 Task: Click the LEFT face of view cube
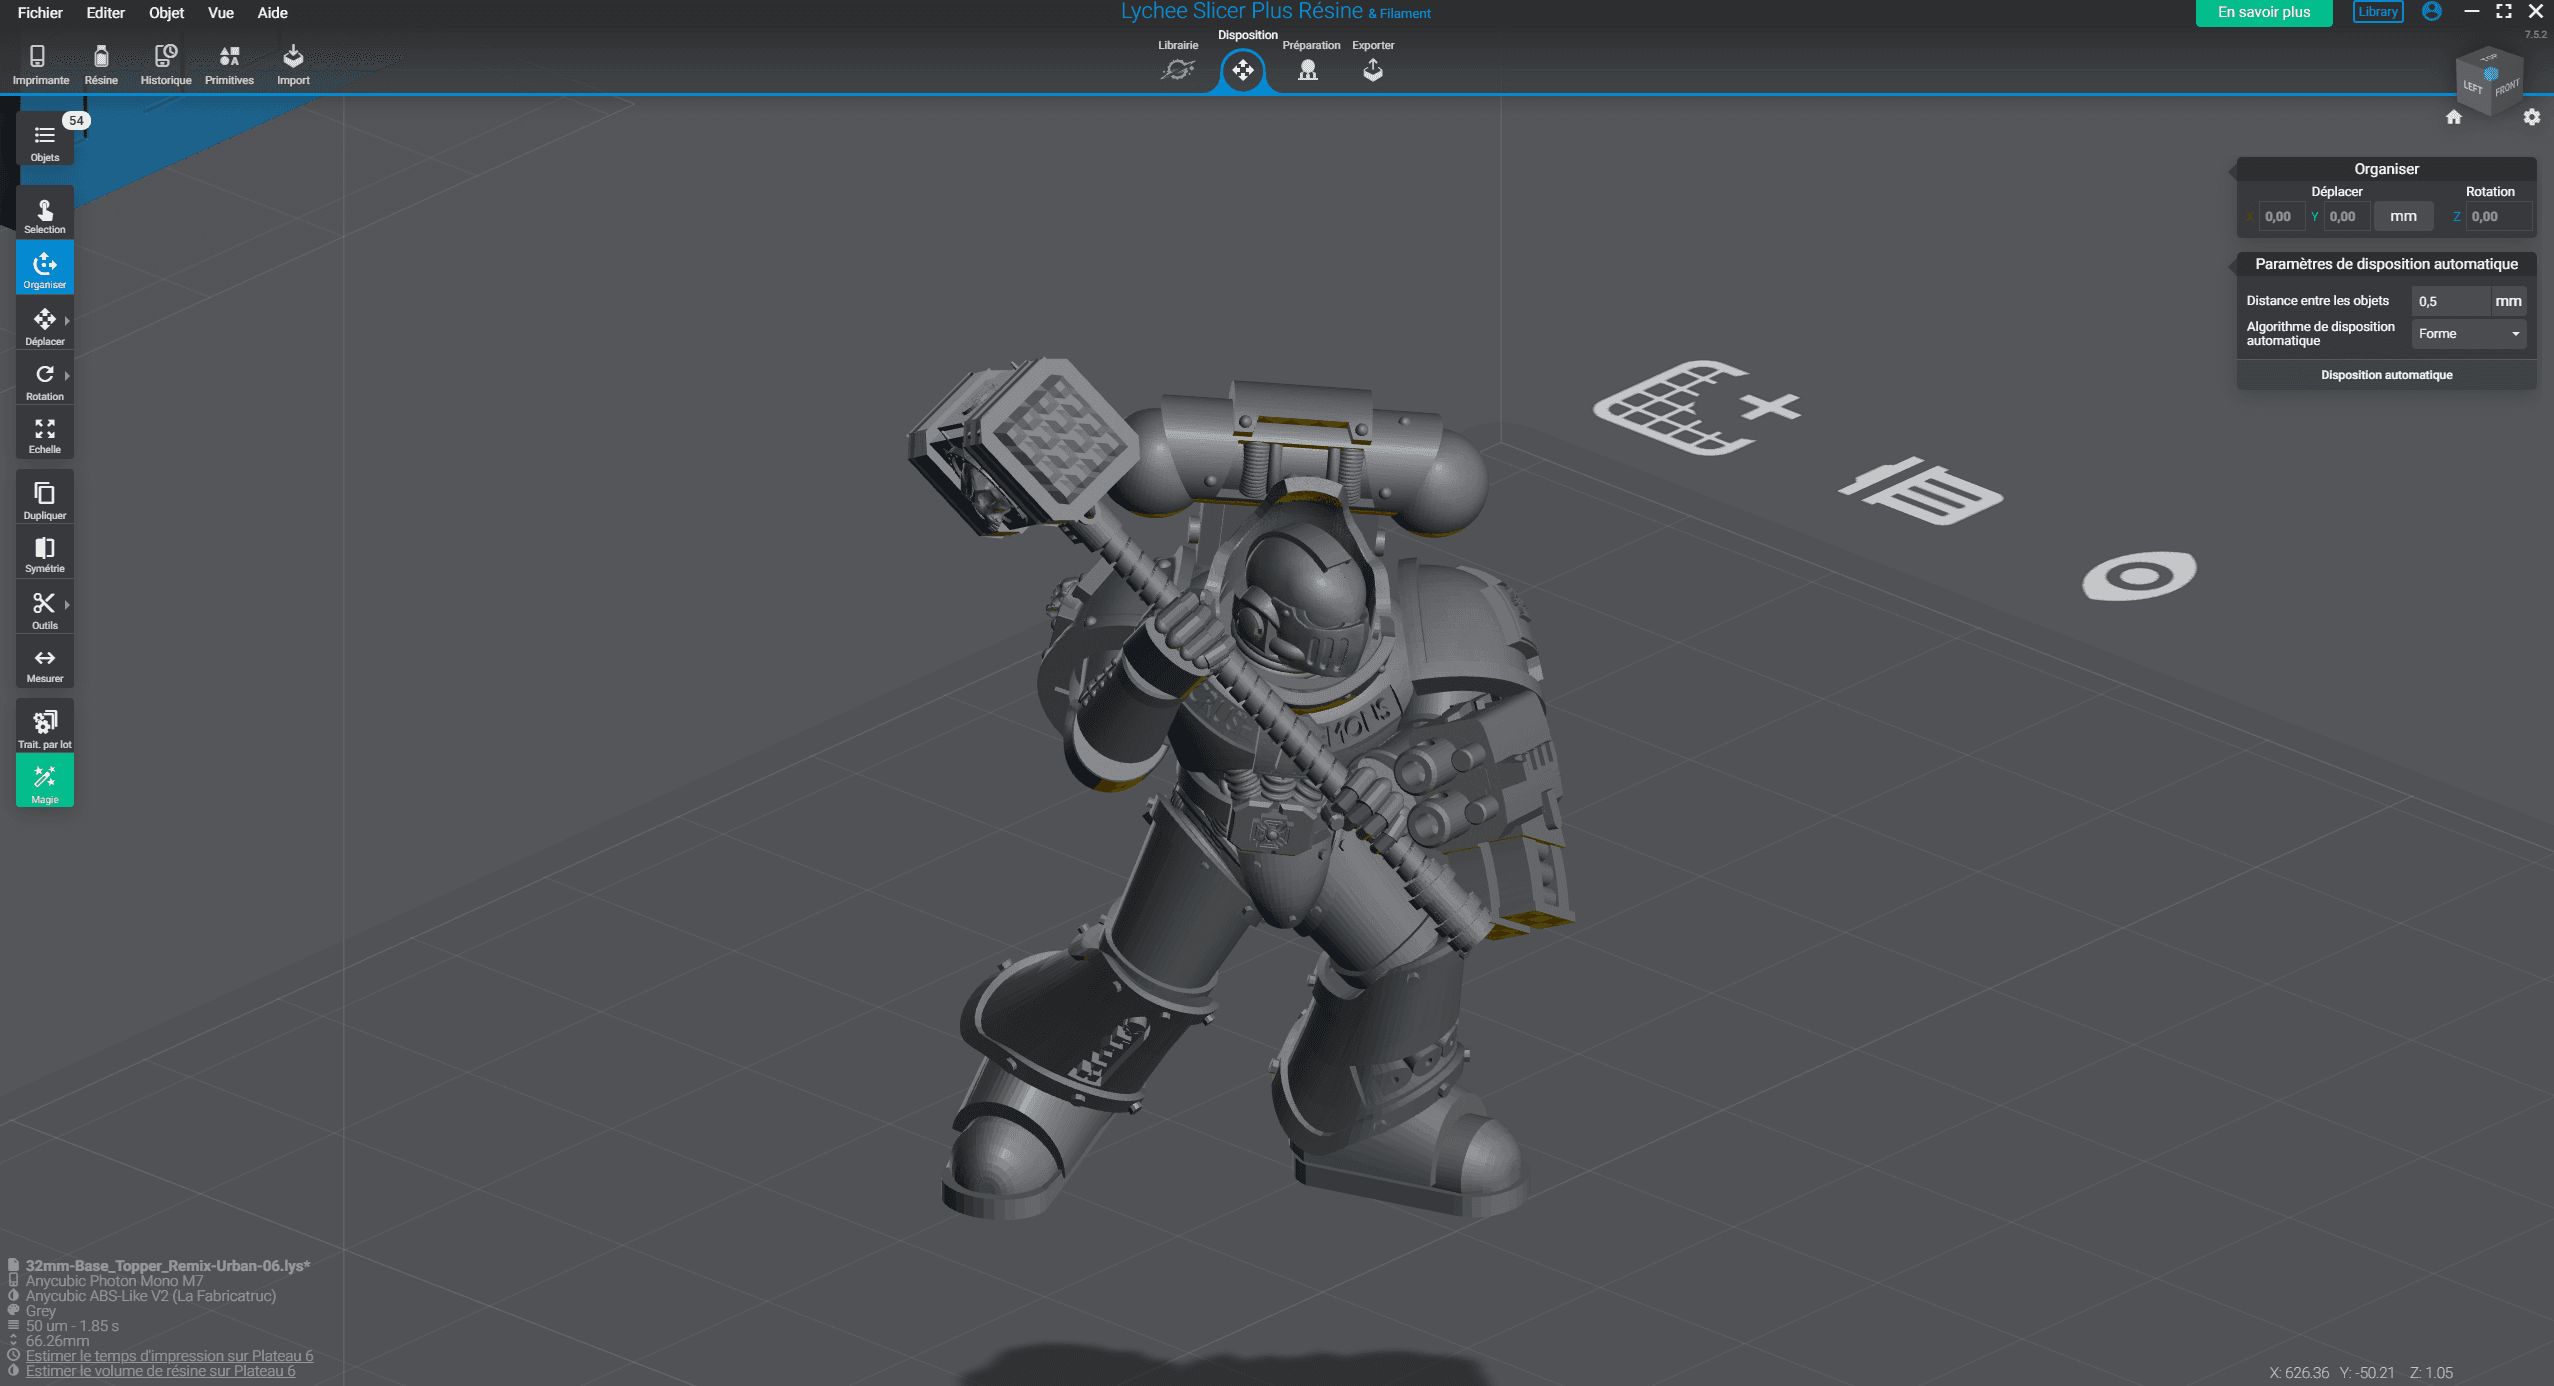[x=2472, y=87]
